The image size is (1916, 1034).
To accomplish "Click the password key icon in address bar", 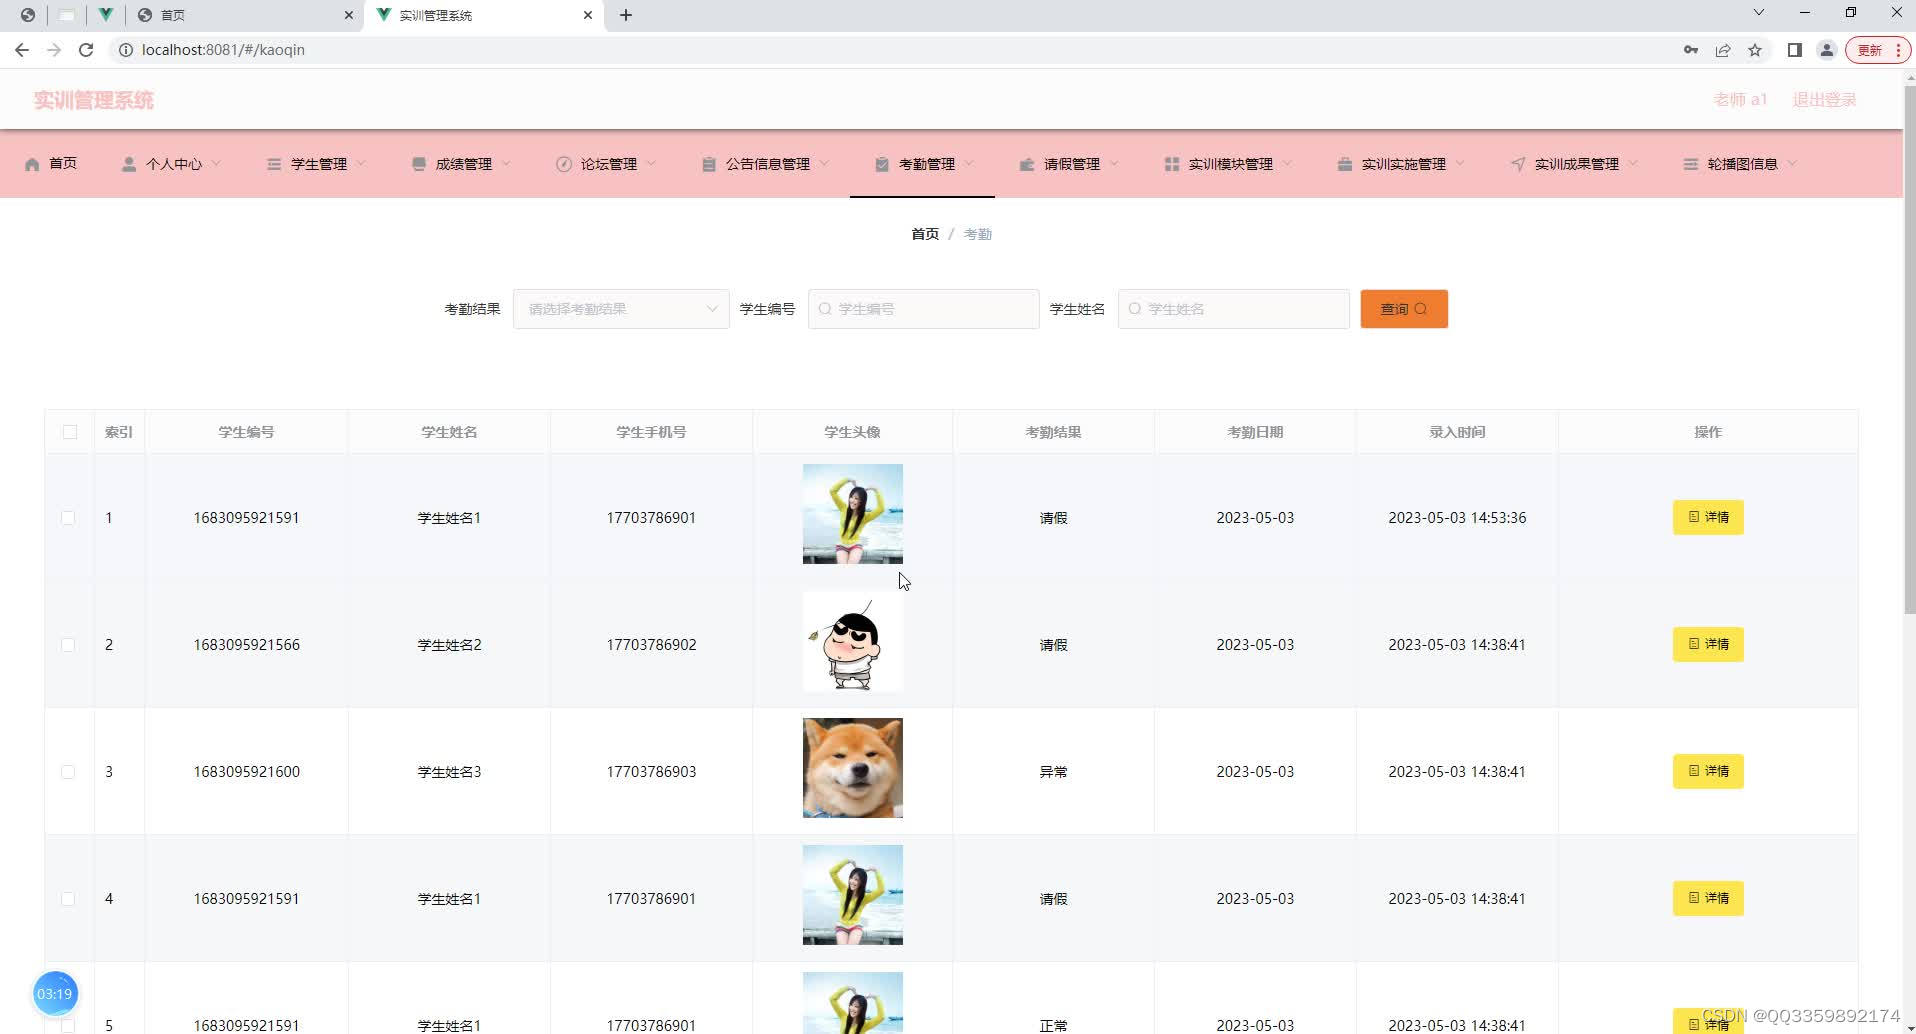I will [1691, 50].
